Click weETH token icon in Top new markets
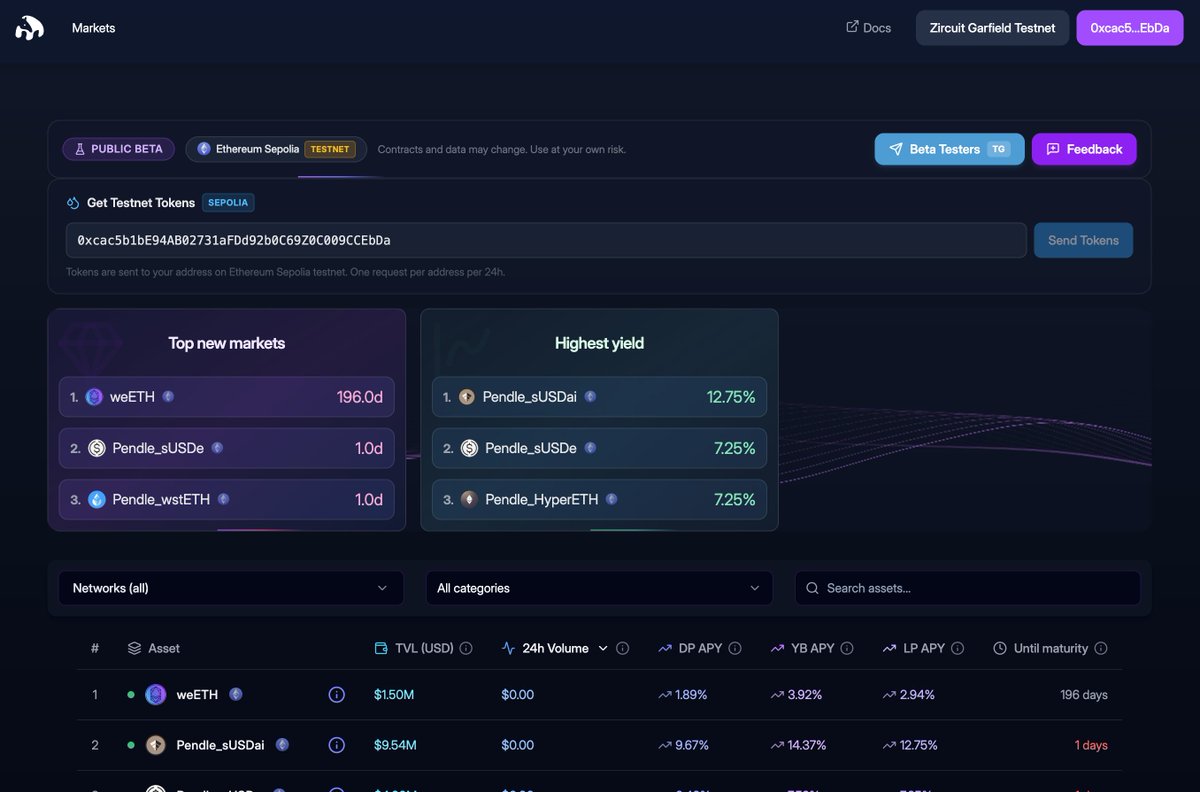This screenshot has height=792, width=1200. [x=95, y=397]
